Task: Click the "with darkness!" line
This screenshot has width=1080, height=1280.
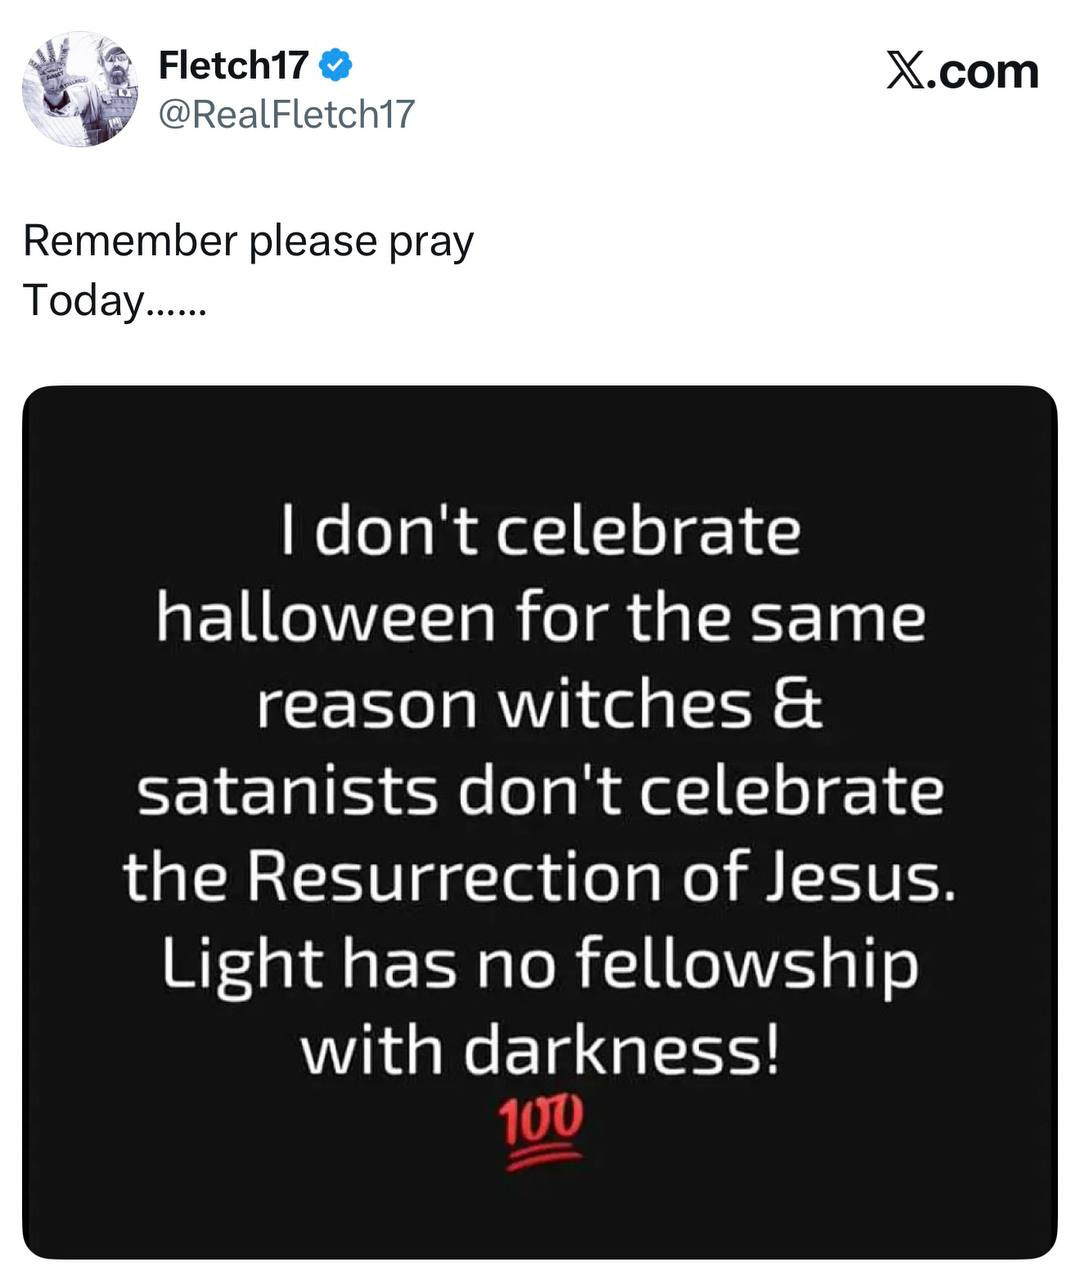Action: [x=540, y=1050]
